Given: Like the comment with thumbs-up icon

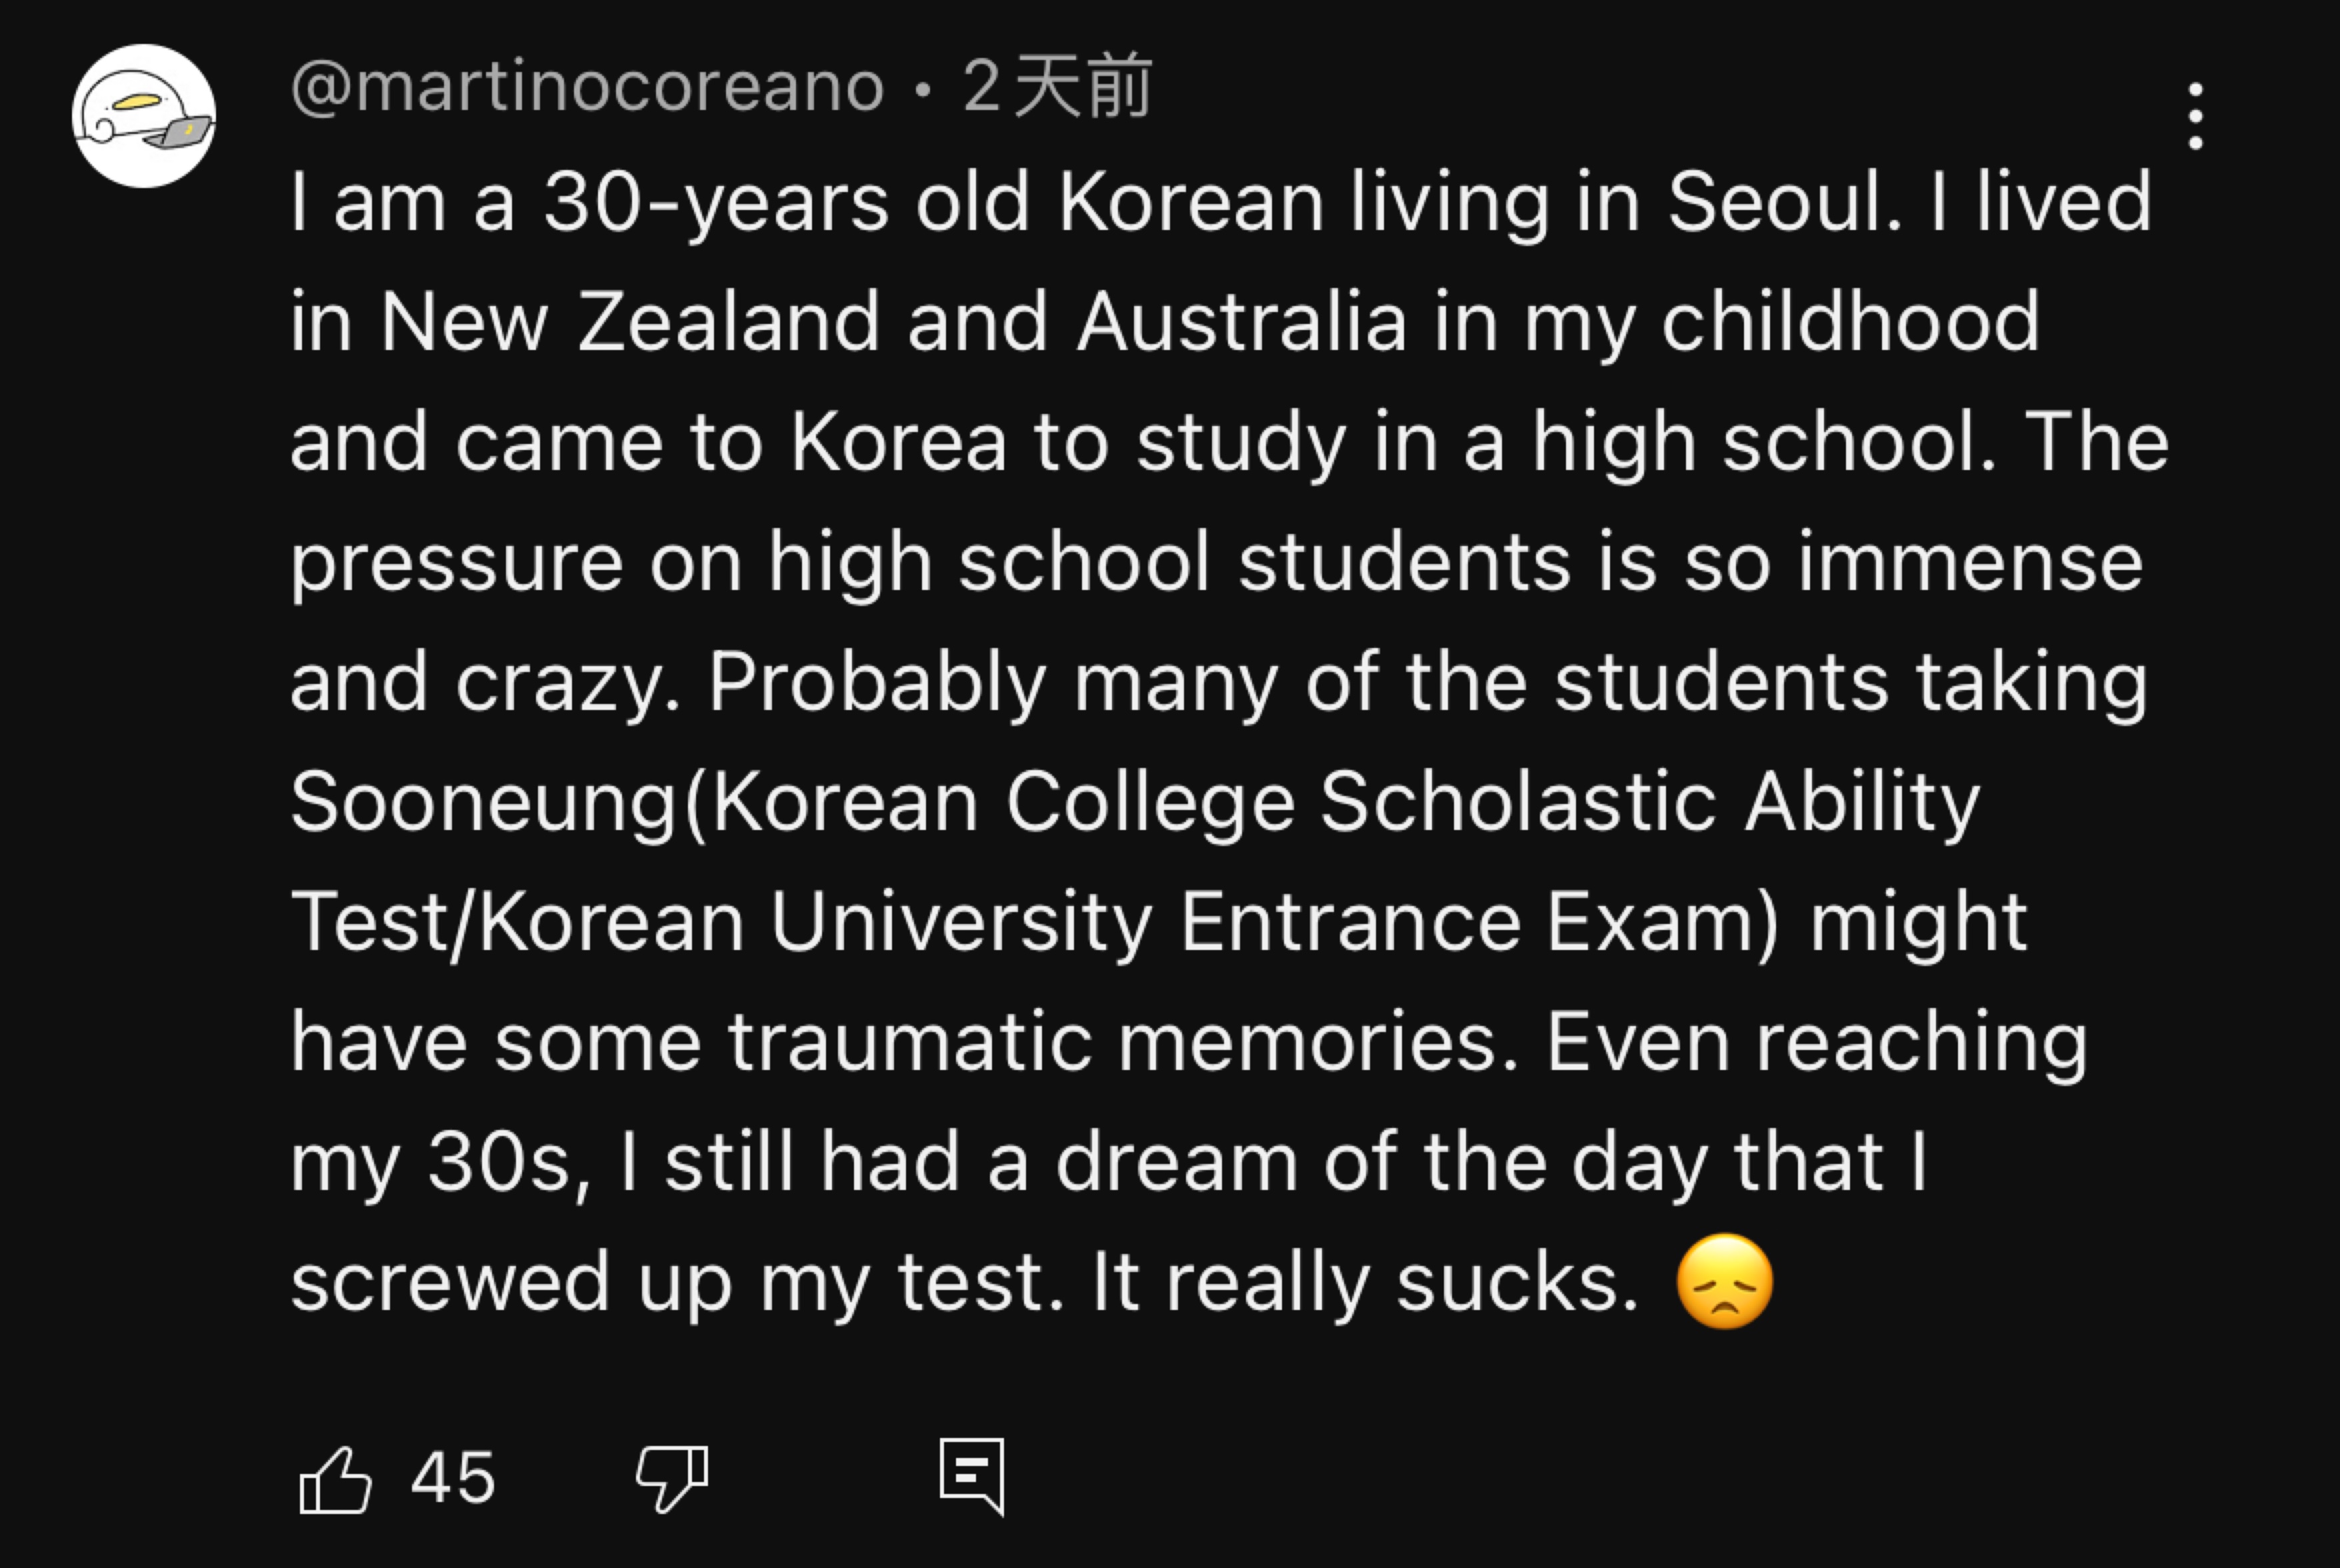Looking at the screenshot, I should click(335, 1479).
